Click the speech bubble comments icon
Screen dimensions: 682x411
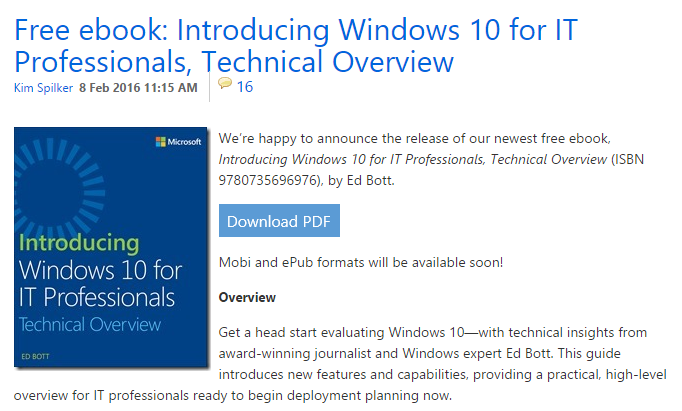pos(225,85)
